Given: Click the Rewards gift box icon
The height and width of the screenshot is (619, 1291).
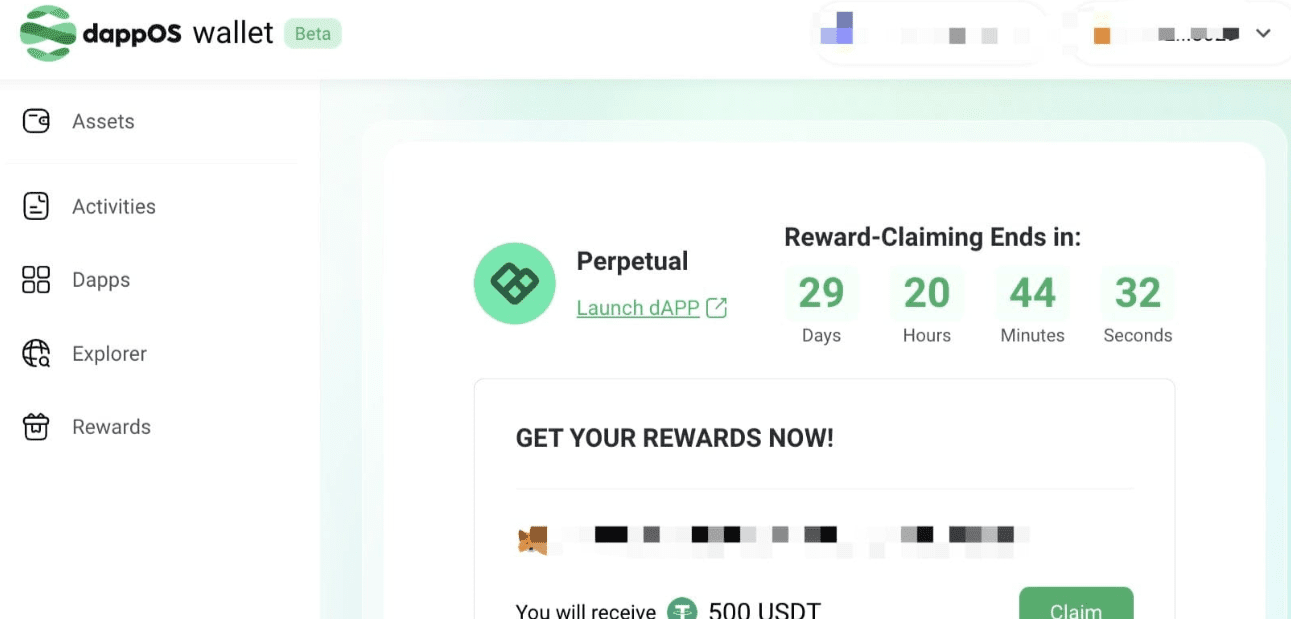Looking at the screenshot, I should pos(36,427).
